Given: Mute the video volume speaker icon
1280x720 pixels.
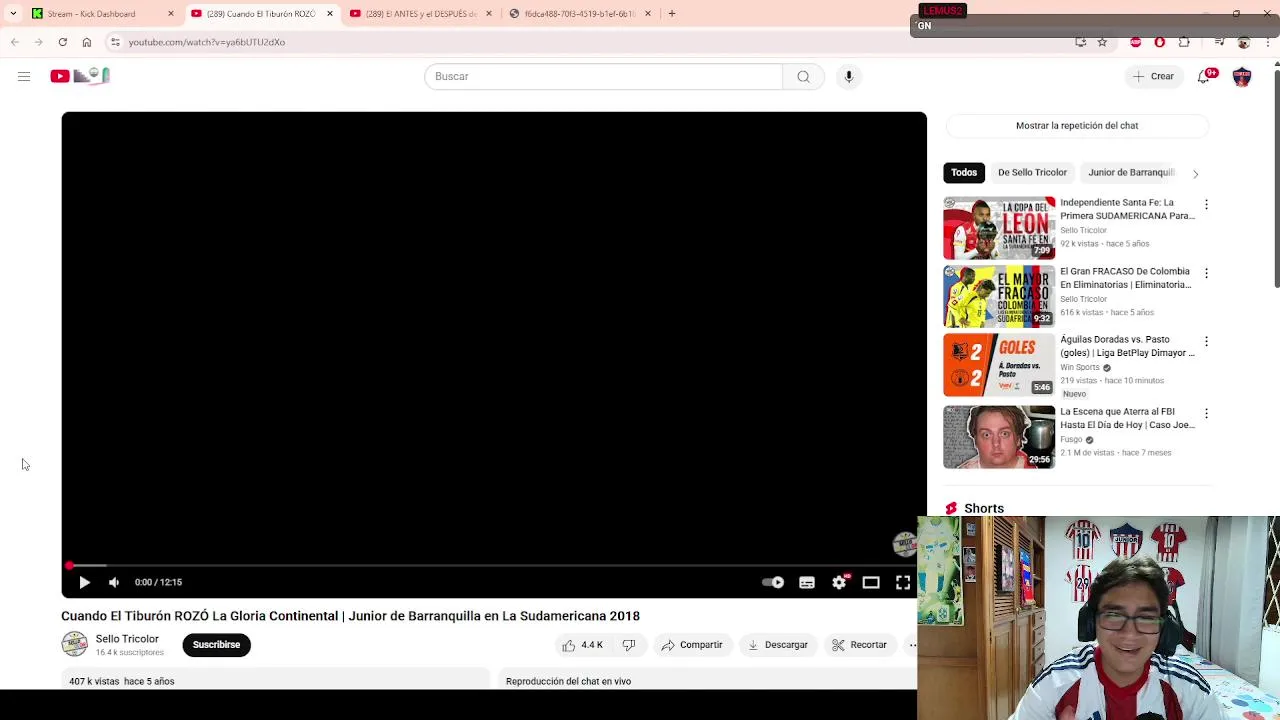Looking at the screenshot, I should coord(114,582).
